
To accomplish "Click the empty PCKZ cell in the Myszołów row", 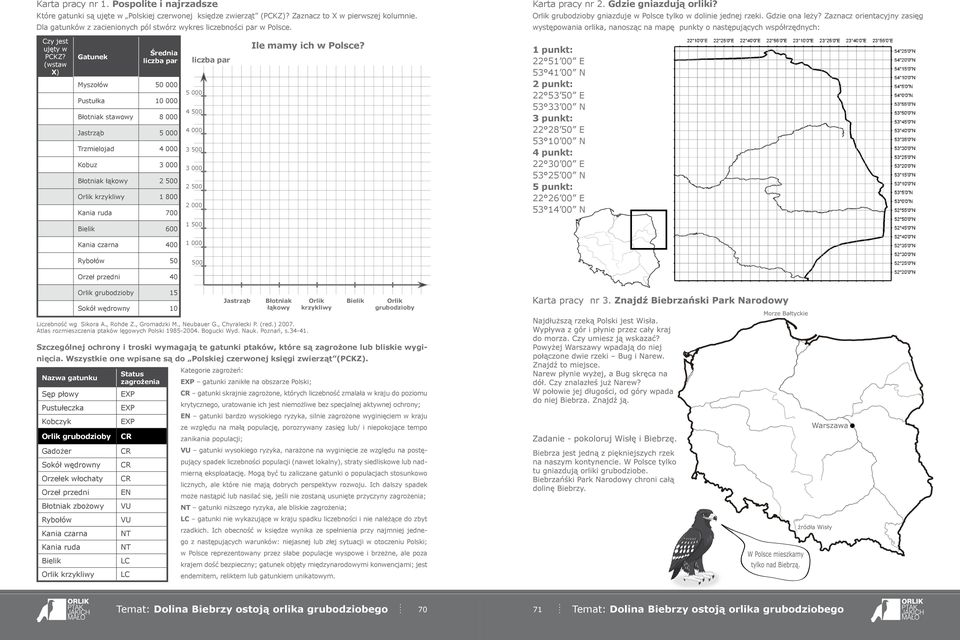I will pyautogui.click(x=56, y=85).
